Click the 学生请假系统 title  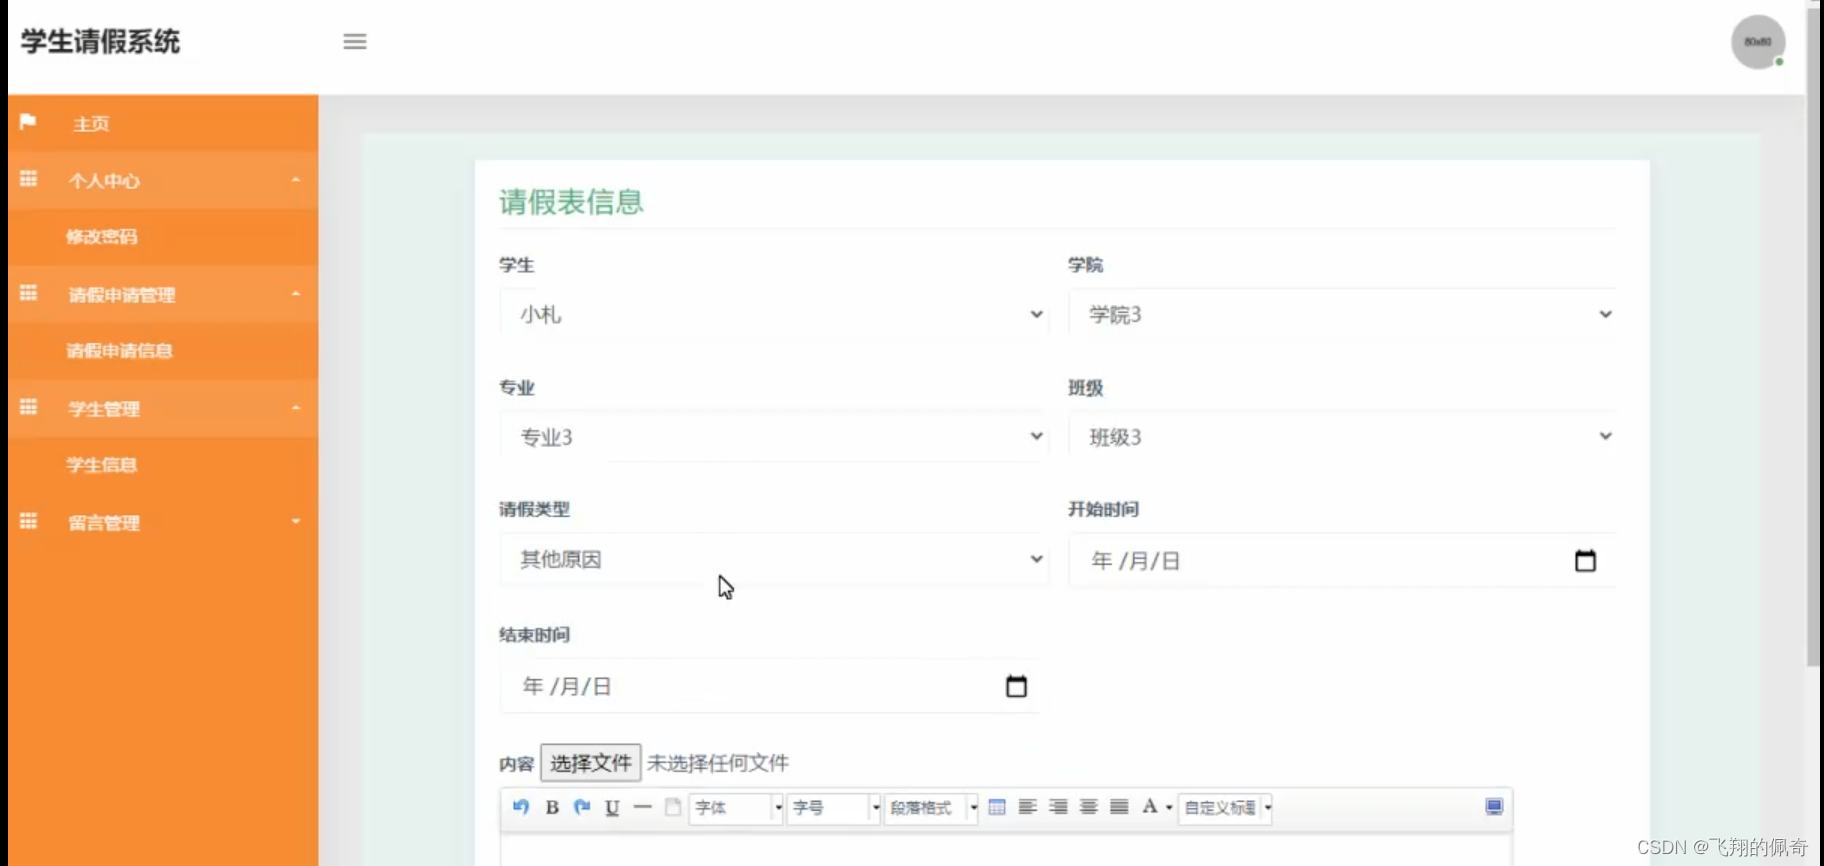[x=100, y=42]
